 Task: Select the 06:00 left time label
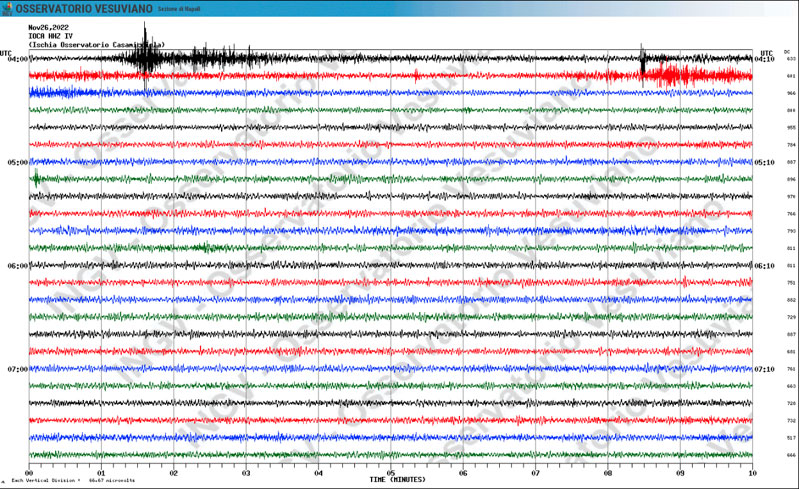(17, 266)
